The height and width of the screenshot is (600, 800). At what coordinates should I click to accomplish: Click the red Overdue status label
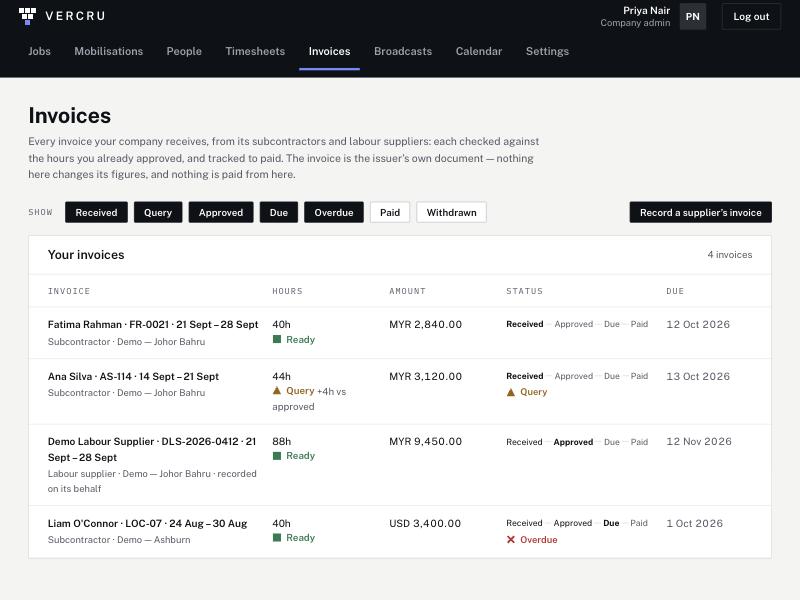(x=539, y=540)
